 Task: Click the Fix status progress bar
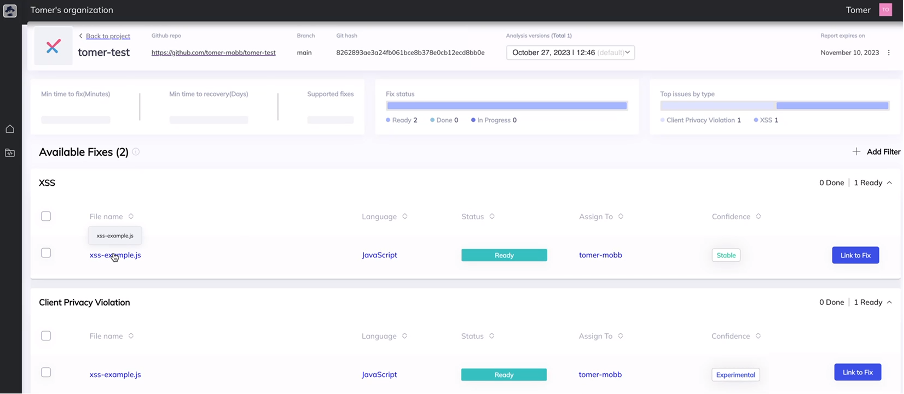(507, 106)
